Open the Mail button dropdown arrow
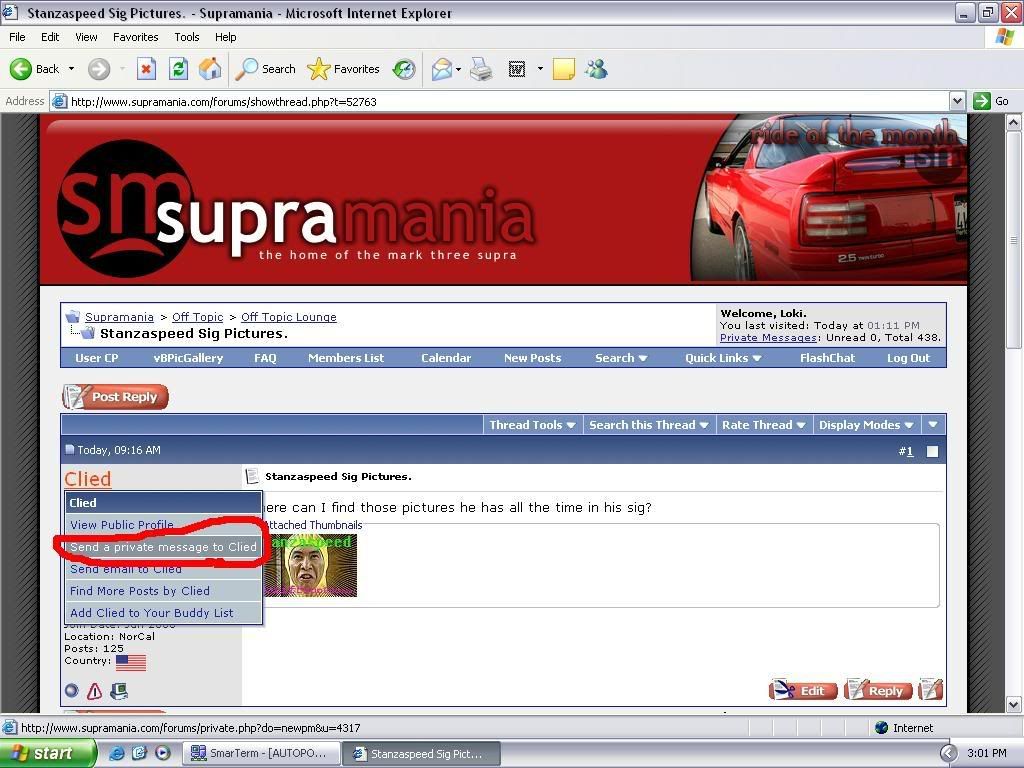Viewport: 1024px width, 768px height. click(x=458, y=69)
